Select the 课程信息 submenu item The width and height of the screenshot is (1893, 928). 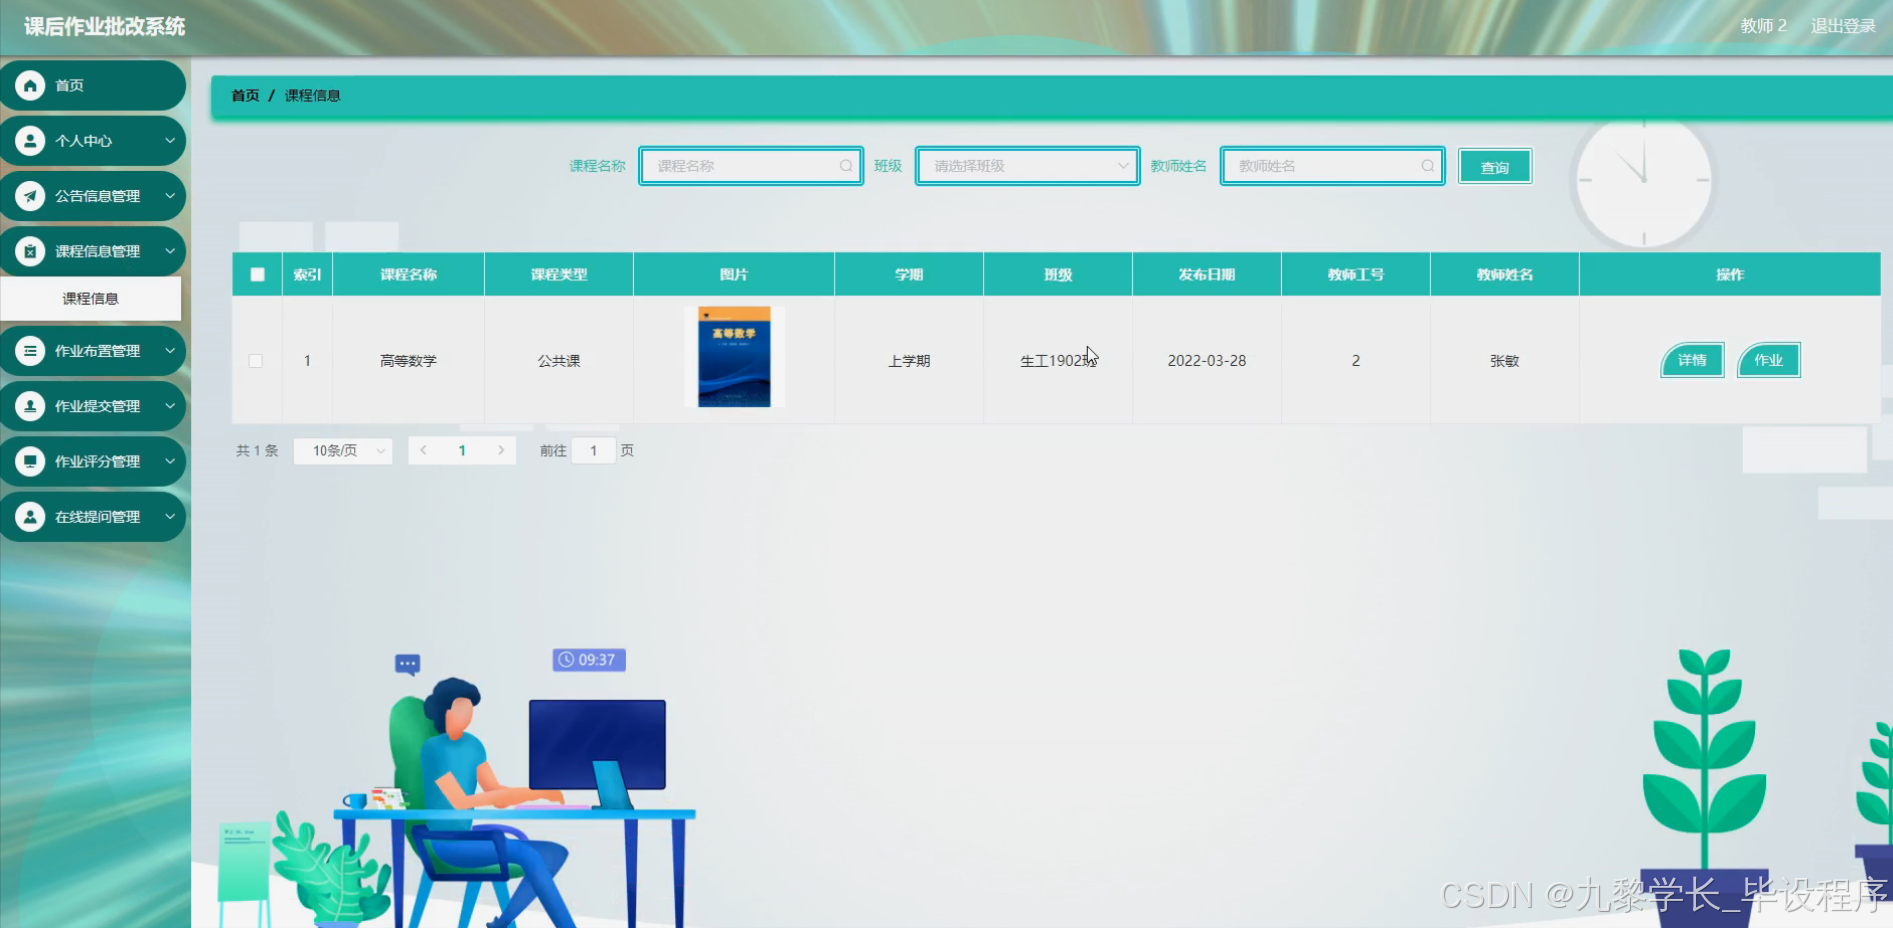tap(91, 298)
